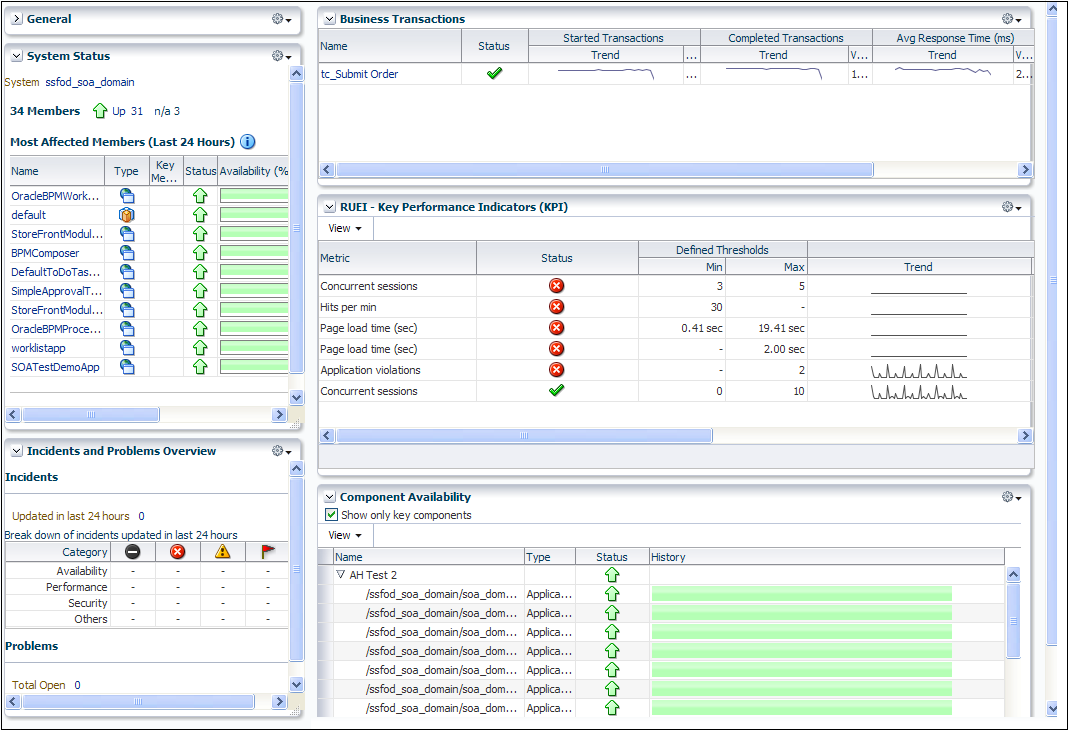Click the horizontal scrollbar in Business Transactions
This screenshot has height=730, width=1068.
click(605, 170)
